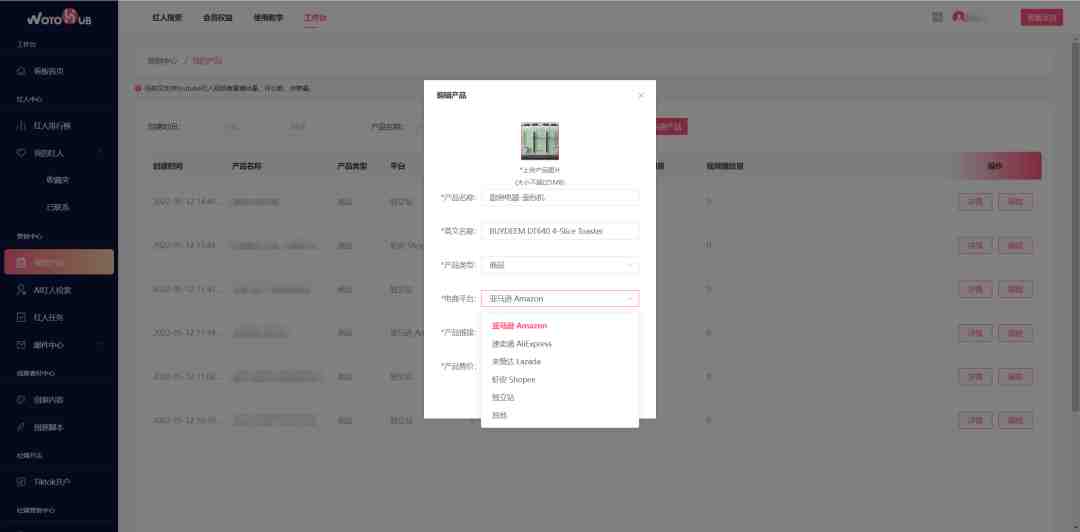Open the 红人任务 task icon

tap(21, 318)
